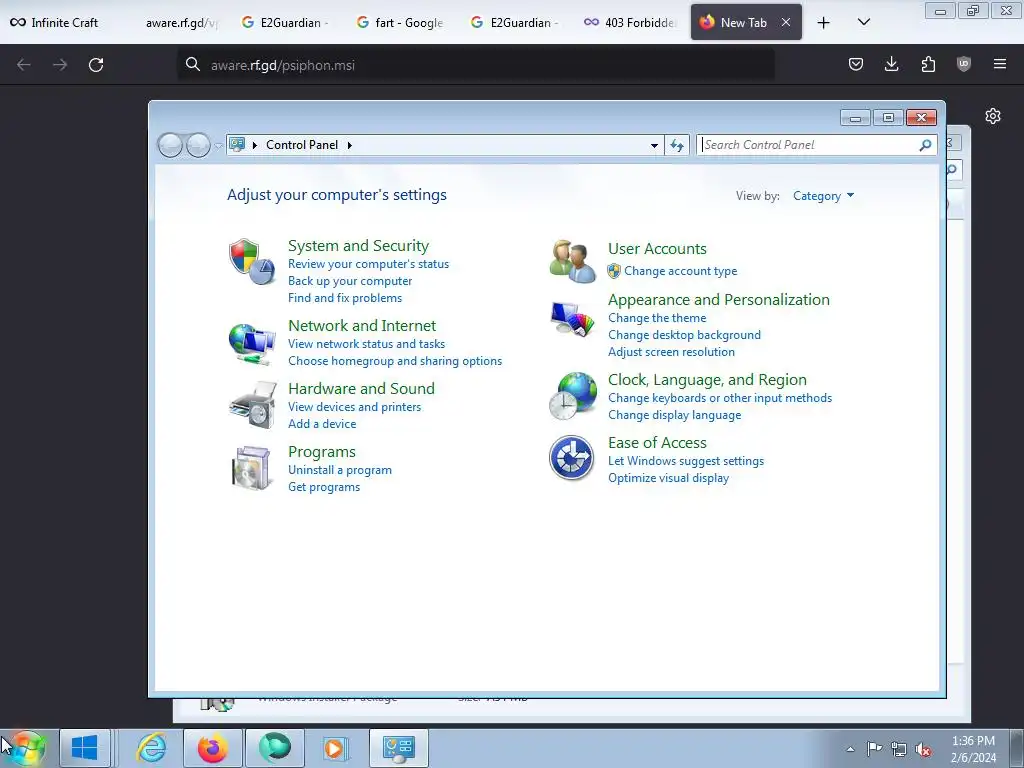Select the first E2Guardian tab
1024x768 pixels.
[x=284, y=23]
